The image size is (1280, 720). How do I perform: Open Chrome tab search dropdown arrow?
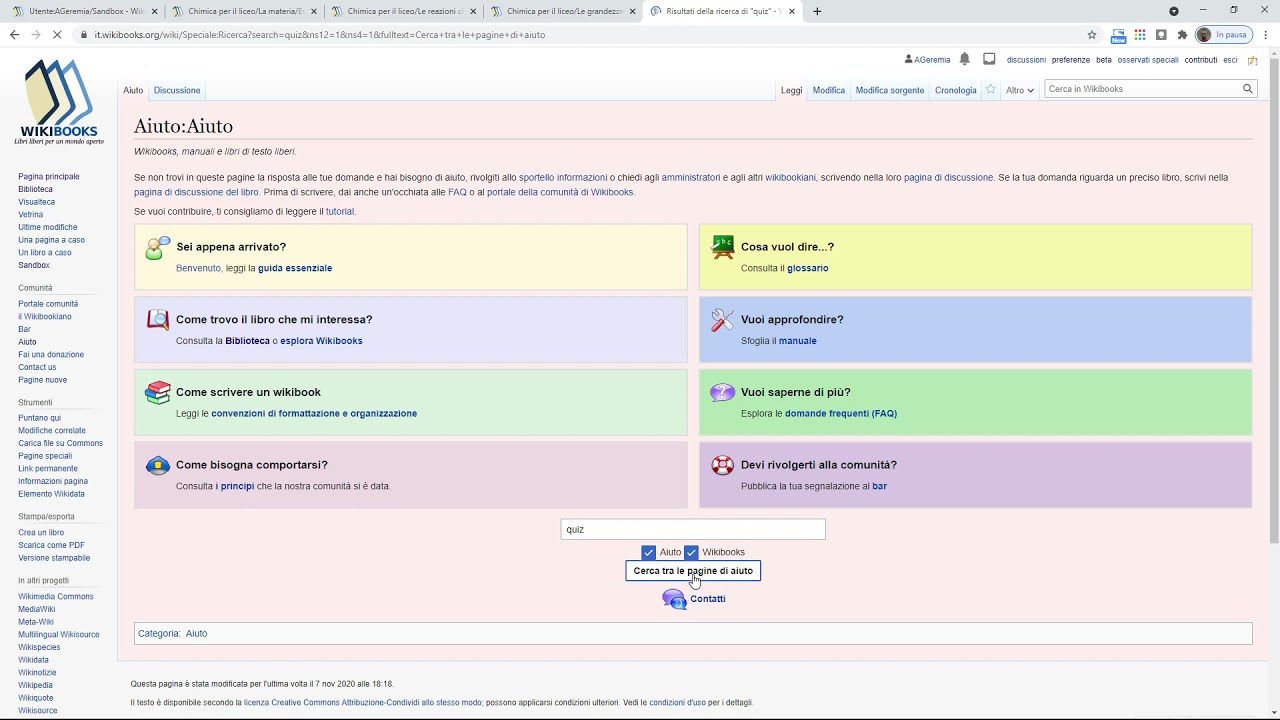click(x=1174, y=11)
